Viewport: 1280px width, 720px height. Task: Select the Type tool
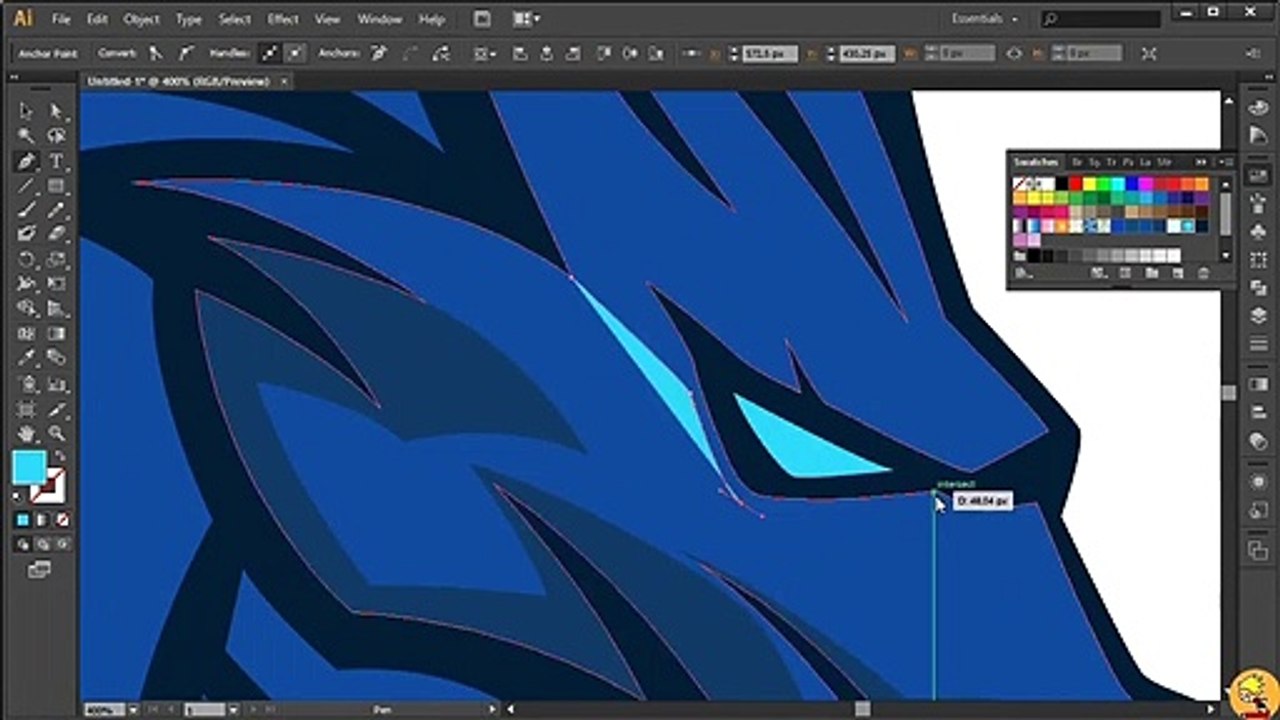tap(56, 161)
